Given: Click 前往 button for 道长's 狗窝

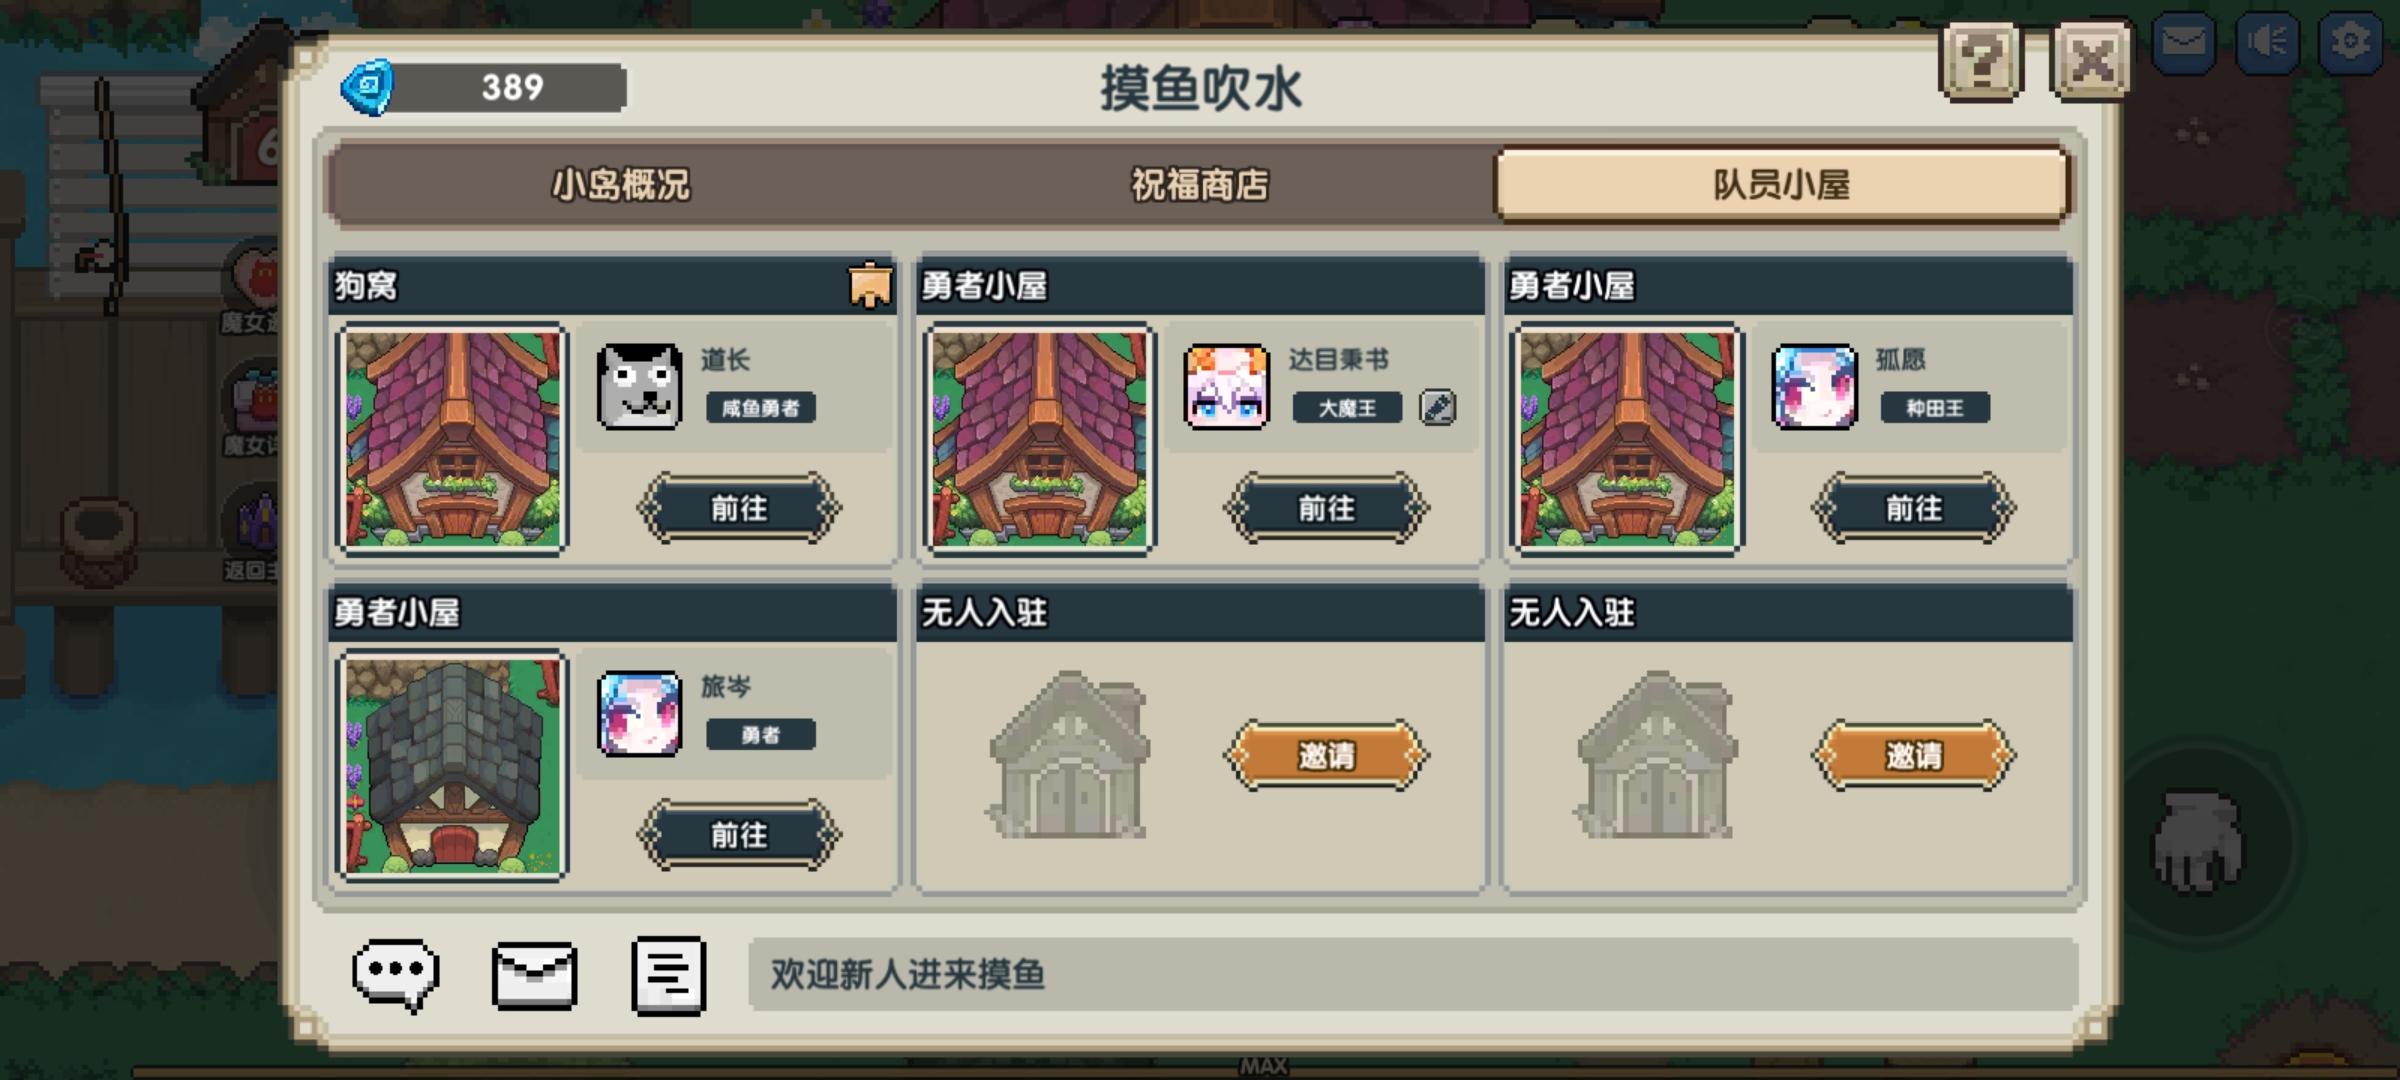Looking at the screenshot, I should 739,508.
